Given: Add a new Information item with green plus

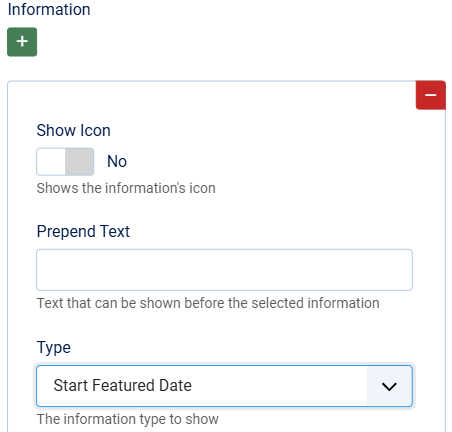Looking at the screenshot, I should 22,42.
